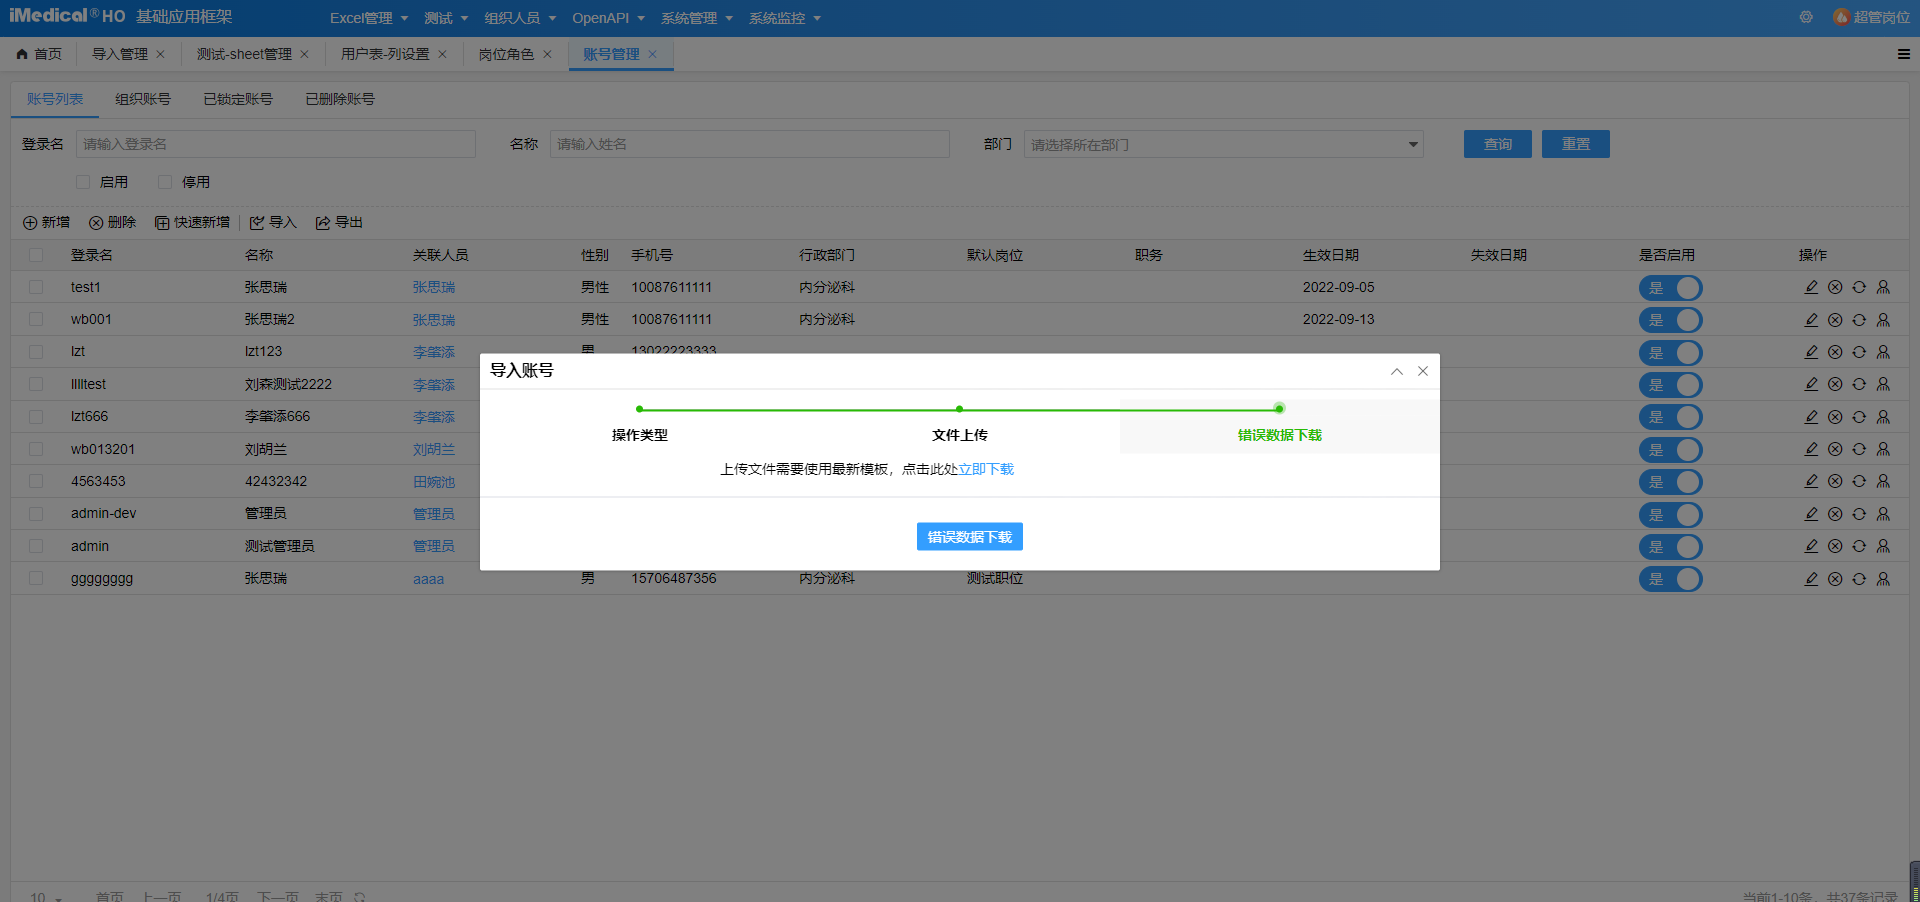The width and height of the screenshot is (1920, 902).
Task: Enable the 启用 filter checkbox
Action: [83, 181]
